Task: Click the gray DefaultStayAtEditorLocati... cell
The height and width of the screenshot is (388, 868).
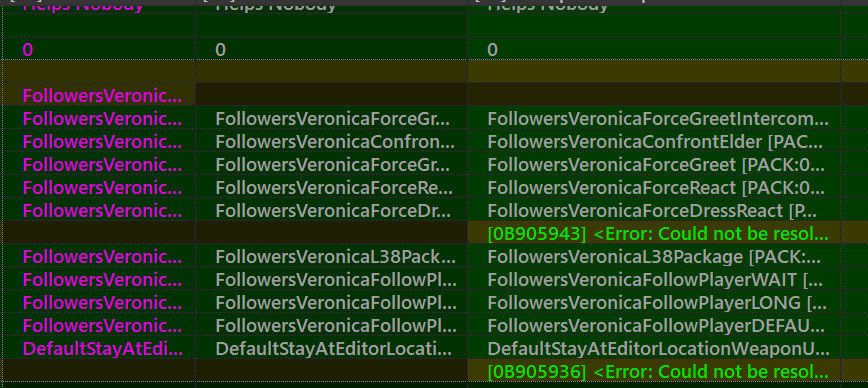Action: point(332,349)
